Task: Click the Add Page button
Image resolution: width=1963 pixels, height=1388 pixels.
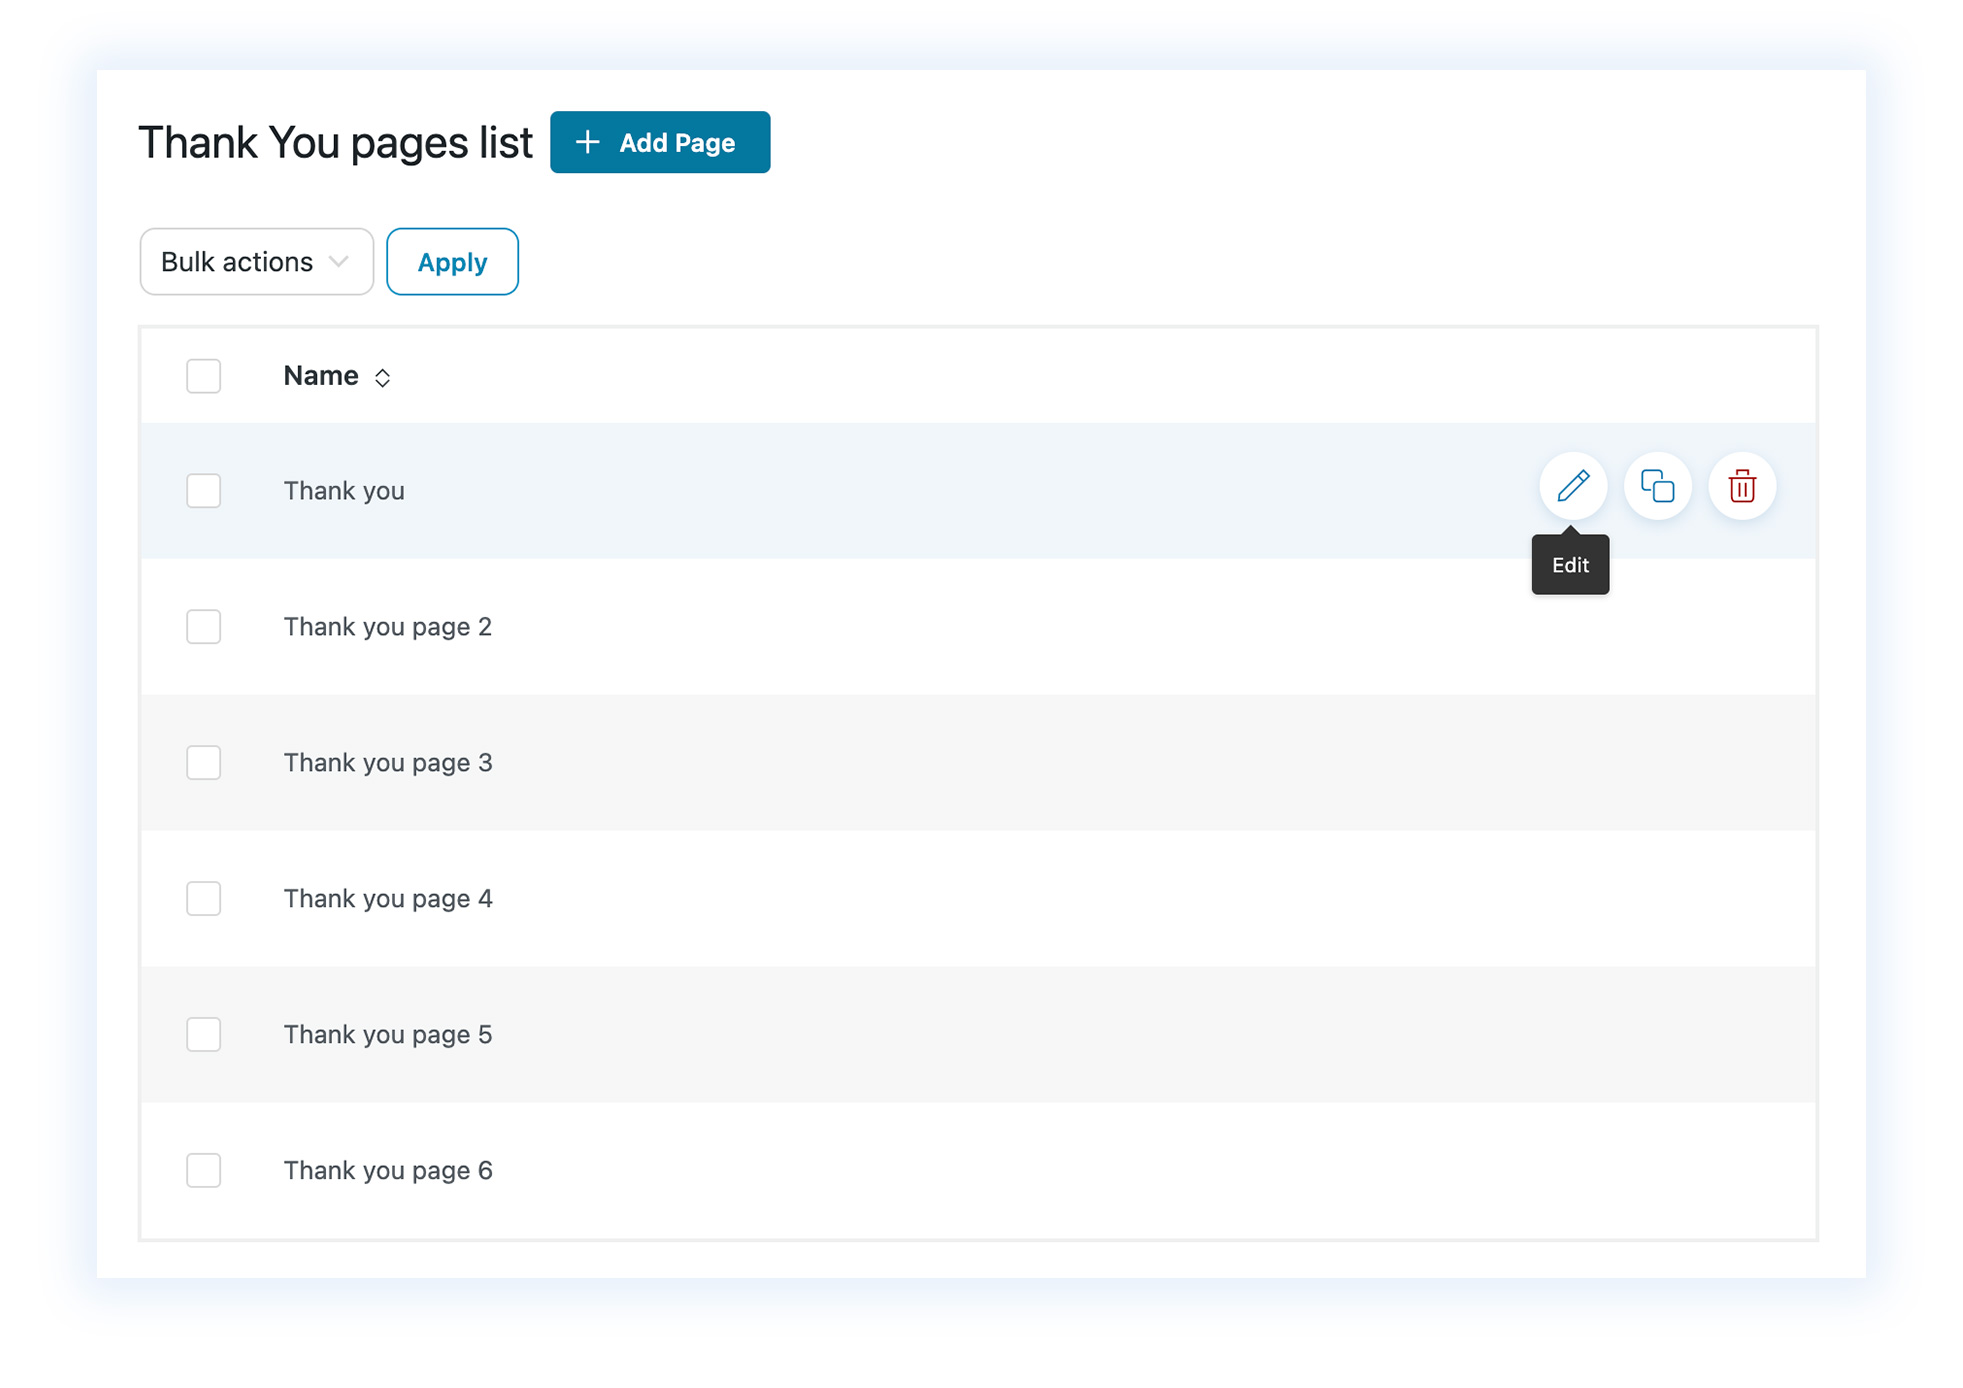Action: coord(660,142)
